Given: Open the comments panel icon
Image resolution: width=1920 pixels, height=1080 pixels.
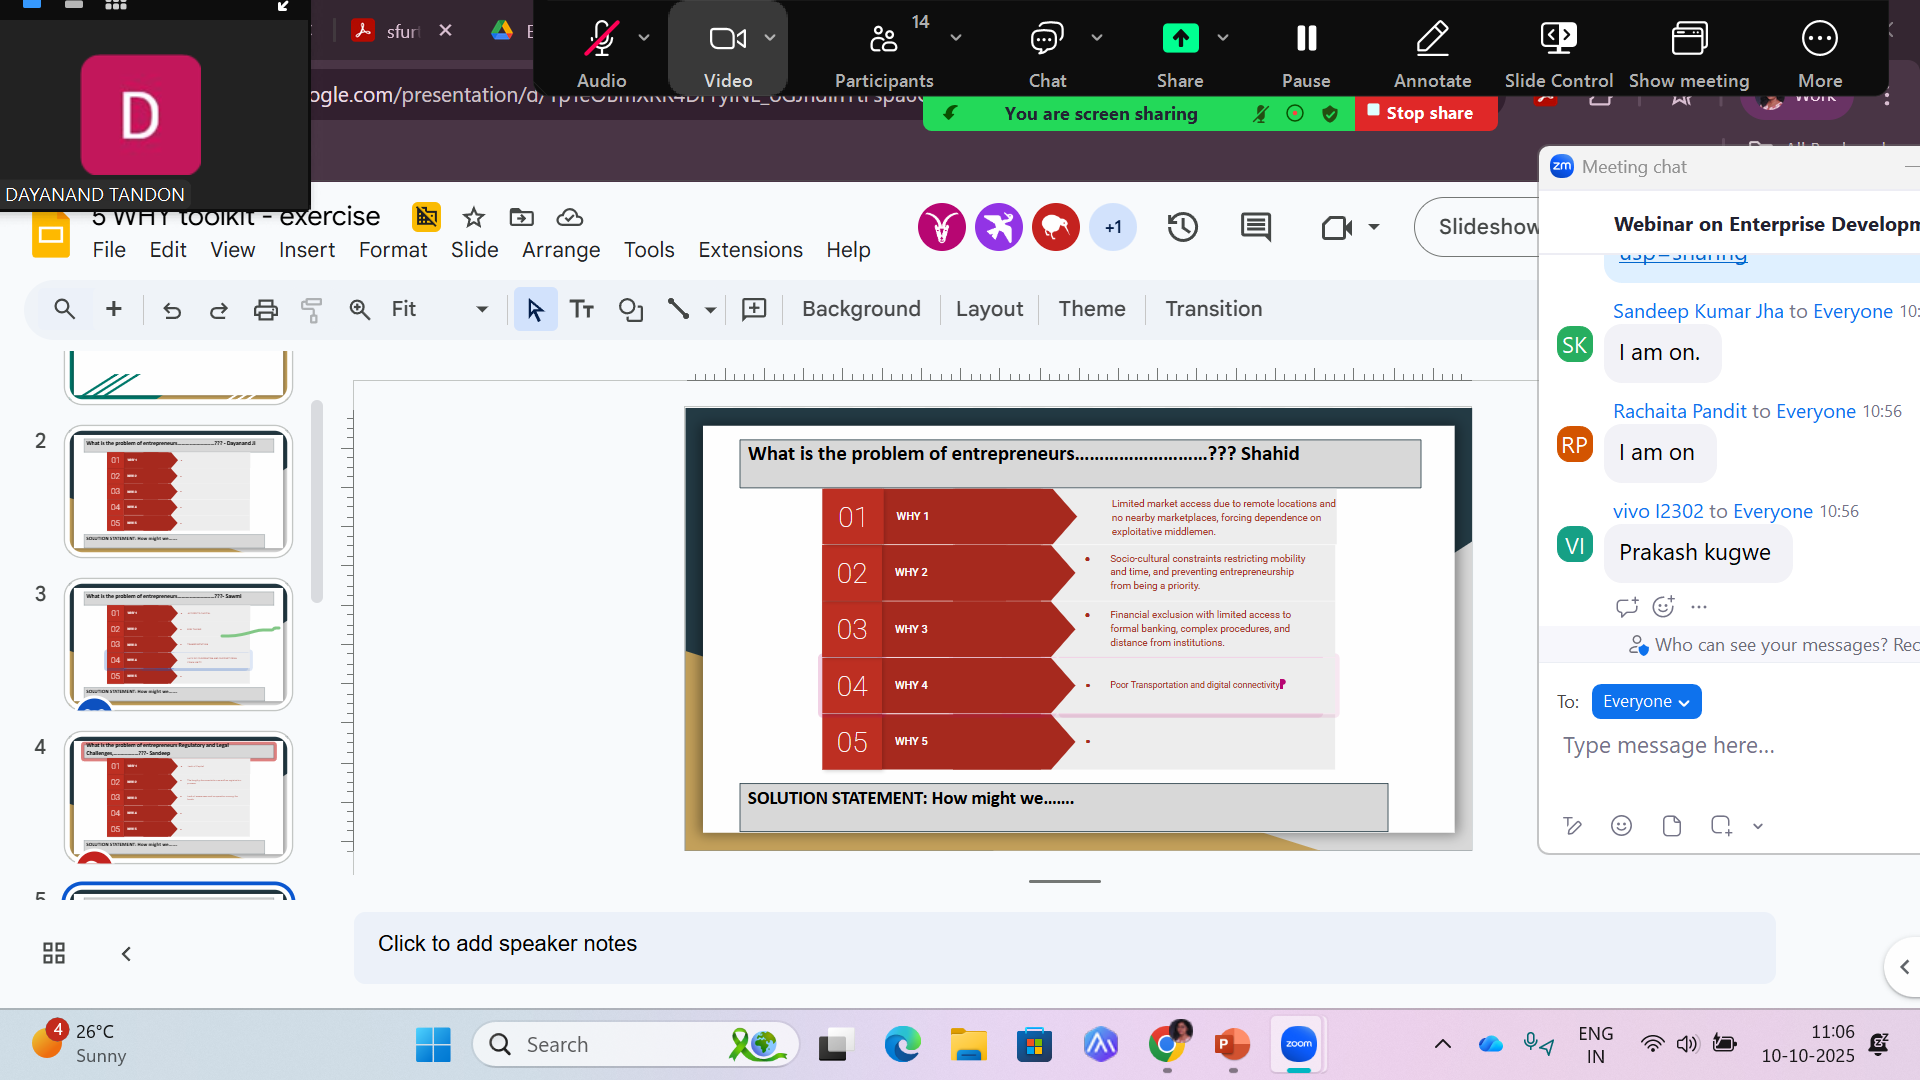Looking at the screenshot, I should click(1255, 227).
